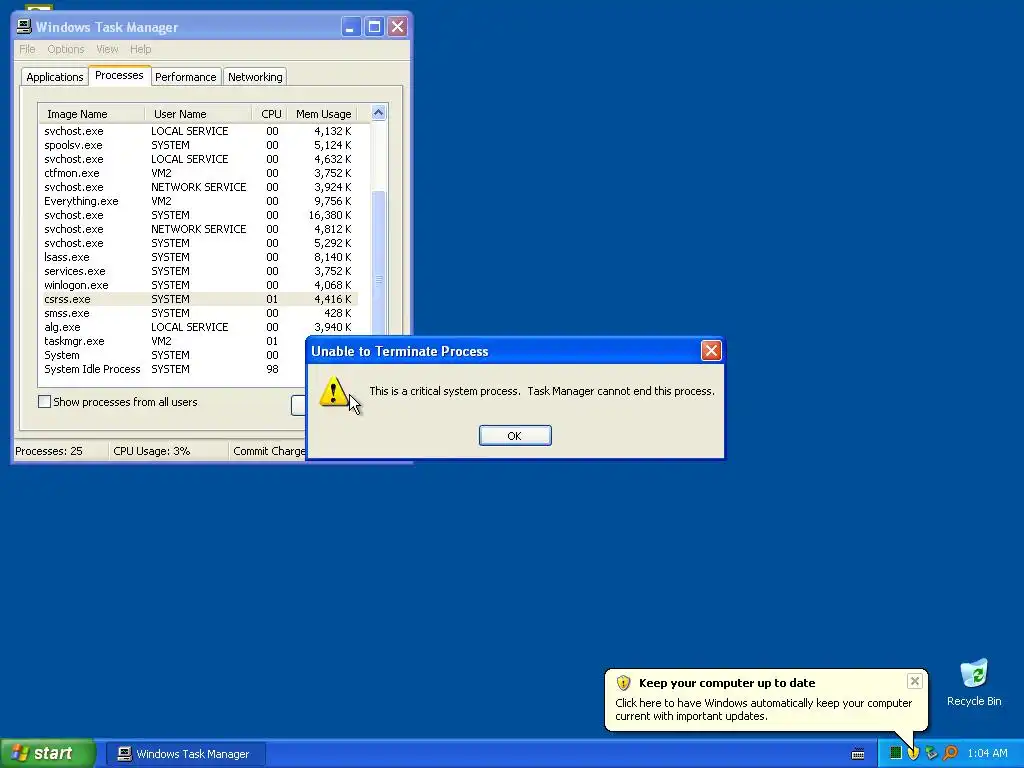The width and height of the screenshot is (1024, 768).
Task: Select the winlogon.exe process
Action: click(x=198, y=285)
